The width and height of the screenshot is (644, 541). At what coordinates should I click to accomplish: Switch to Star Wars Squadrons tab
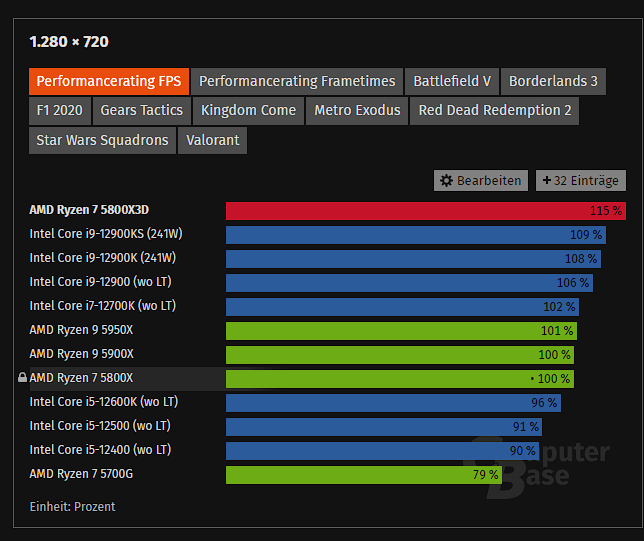click(102, 140)
